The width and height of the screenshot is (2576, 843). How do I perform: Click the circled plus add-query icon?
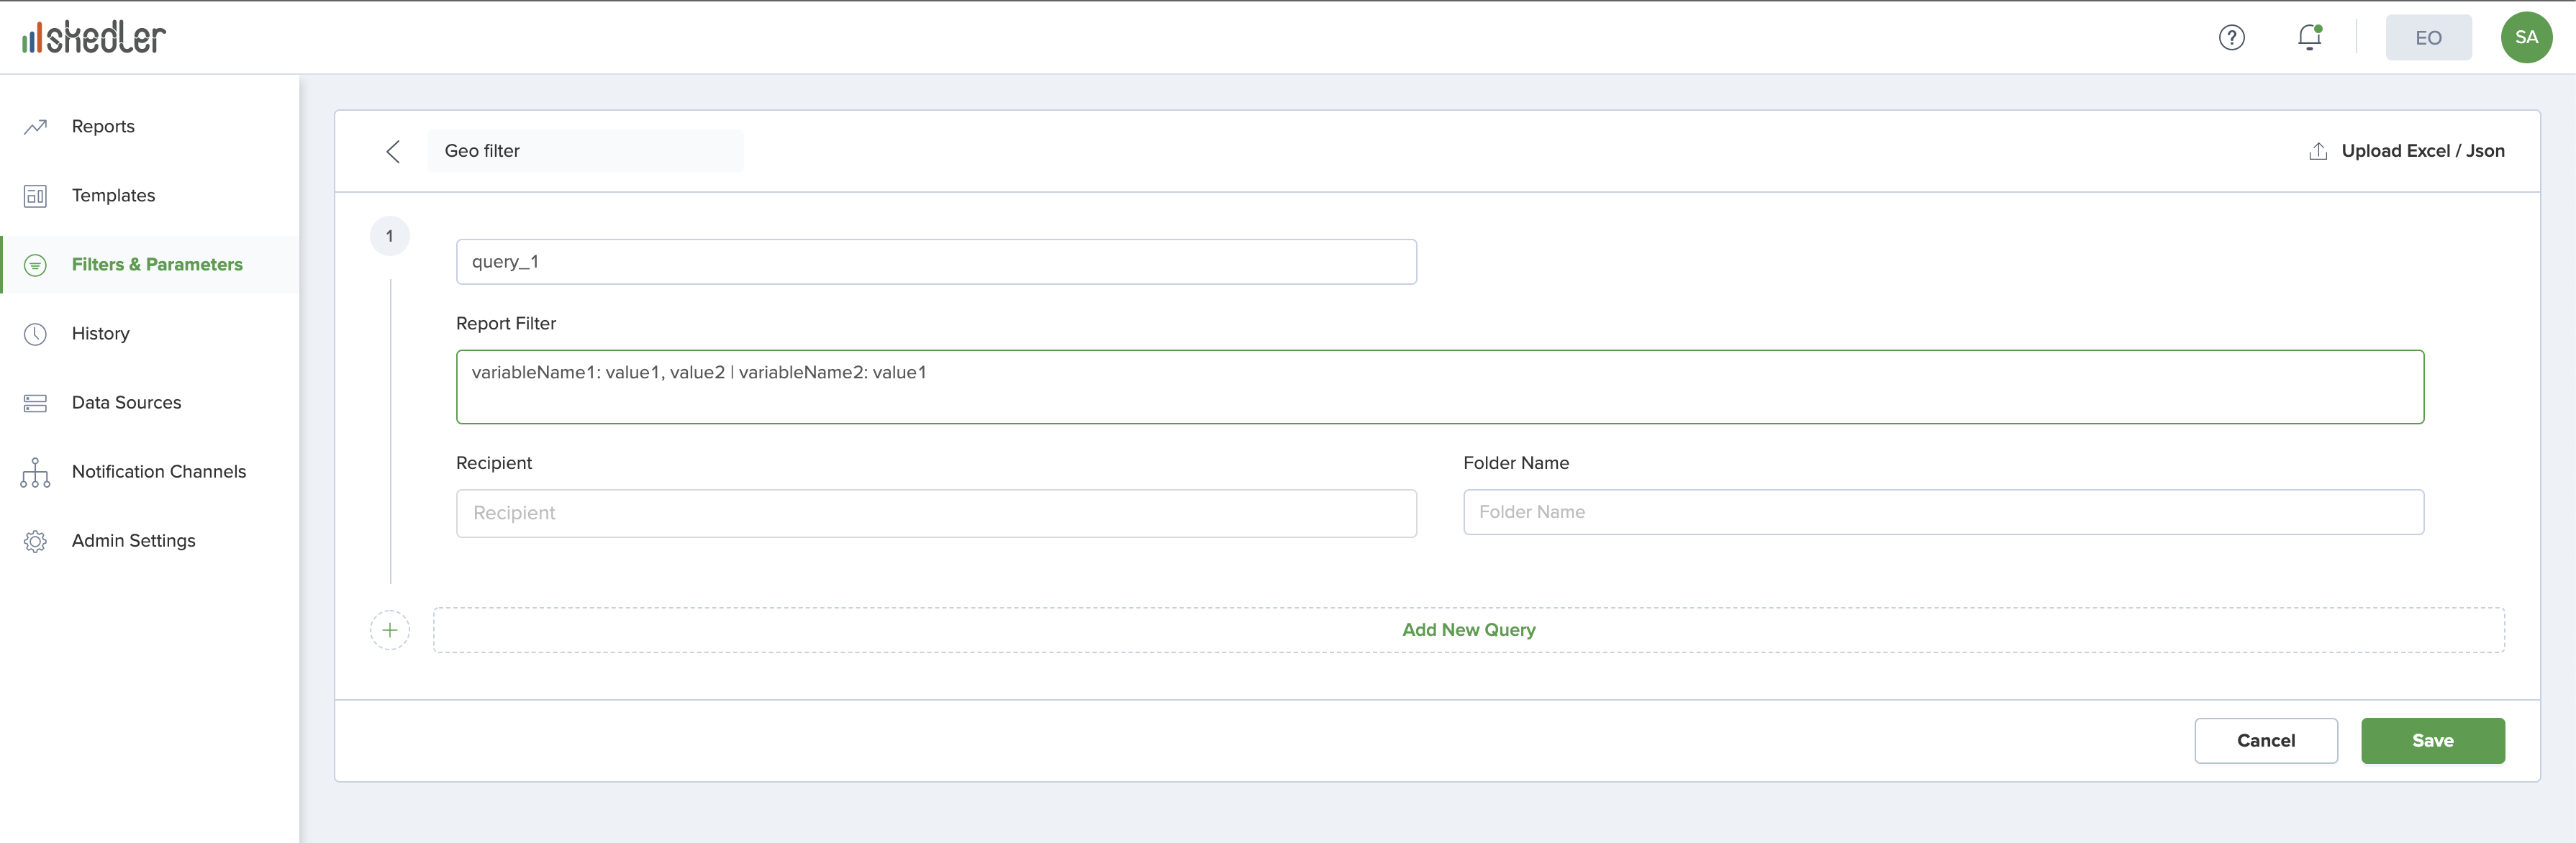coord(390,630)
